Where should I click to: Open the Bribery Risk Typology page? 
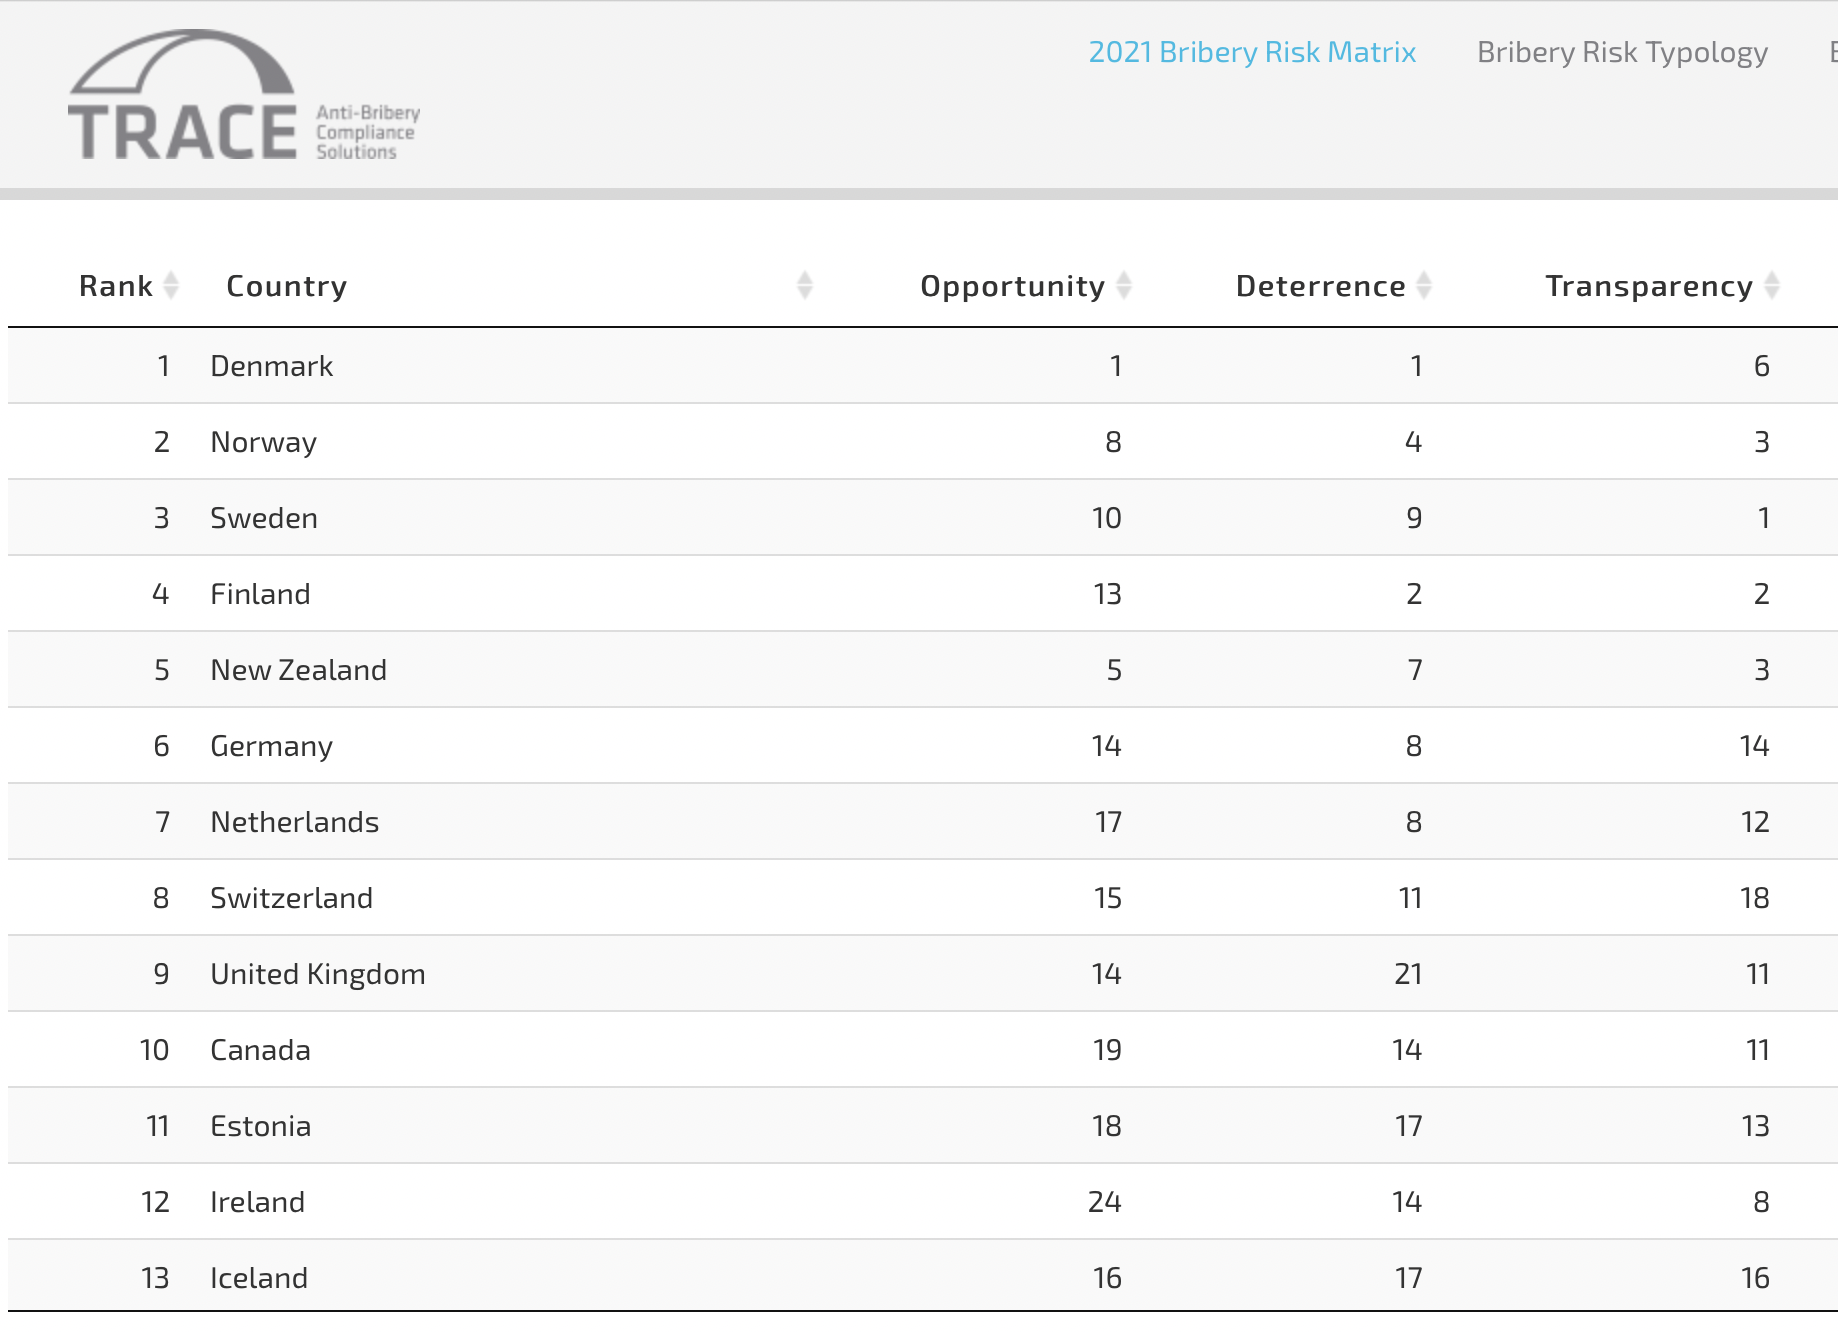click(x=1622, y=52)
